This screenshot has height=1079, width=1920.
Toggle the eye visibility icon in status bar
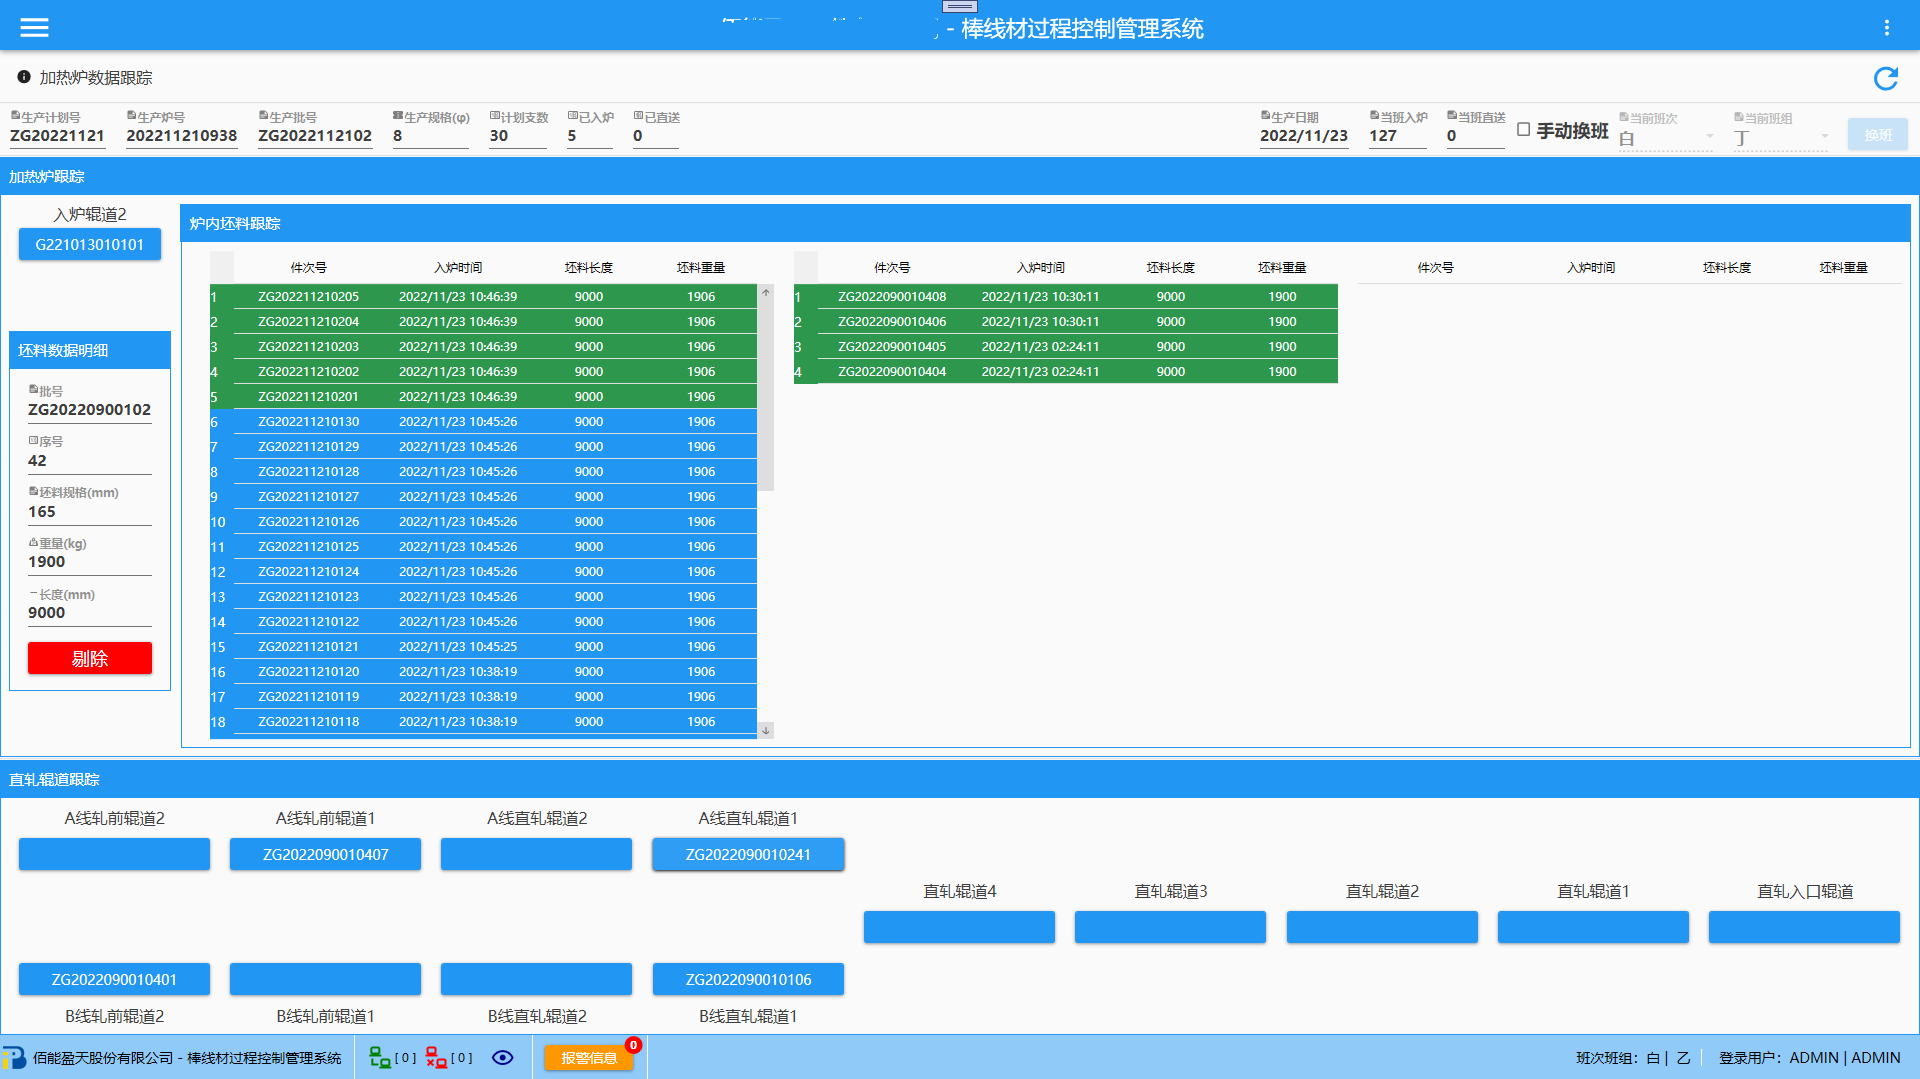(503, 1058)
